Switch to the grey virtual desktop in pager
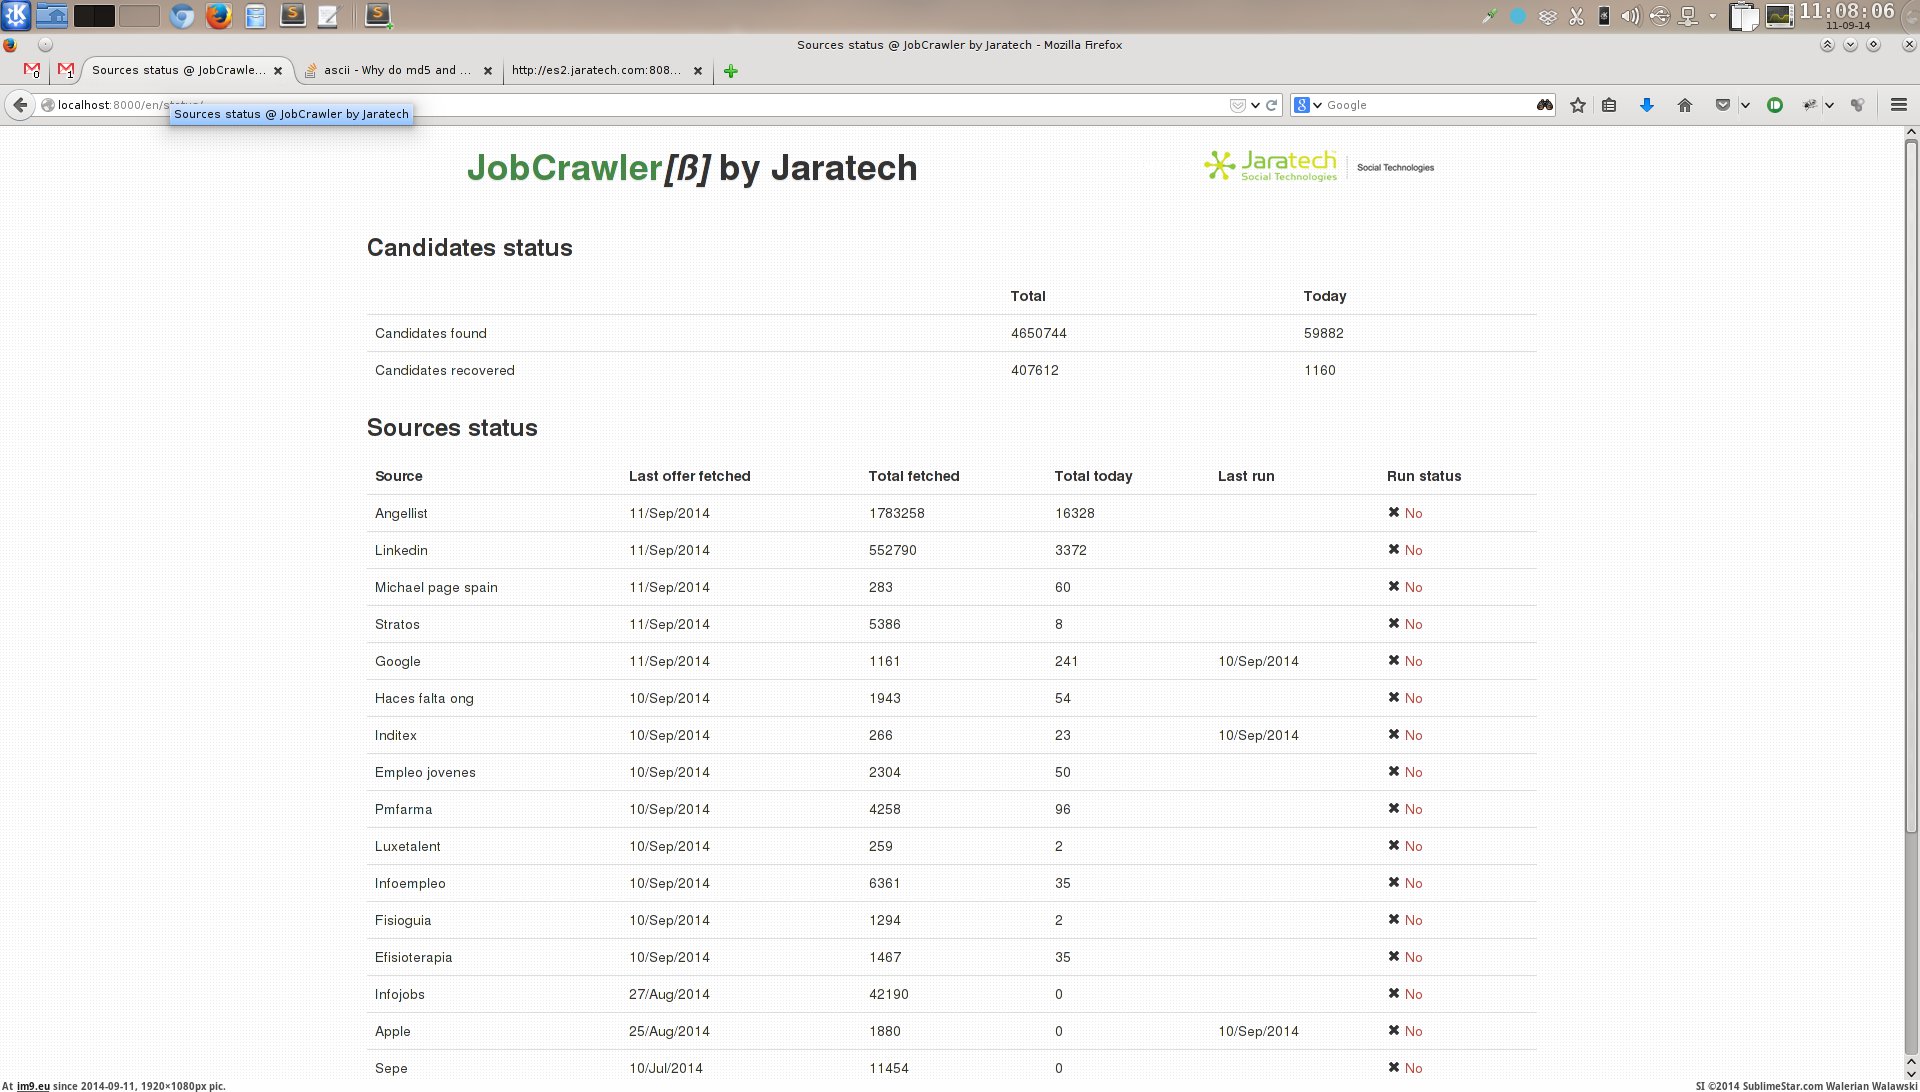Viewport: 1920px width, 1092px height. [x=139, y=16]
